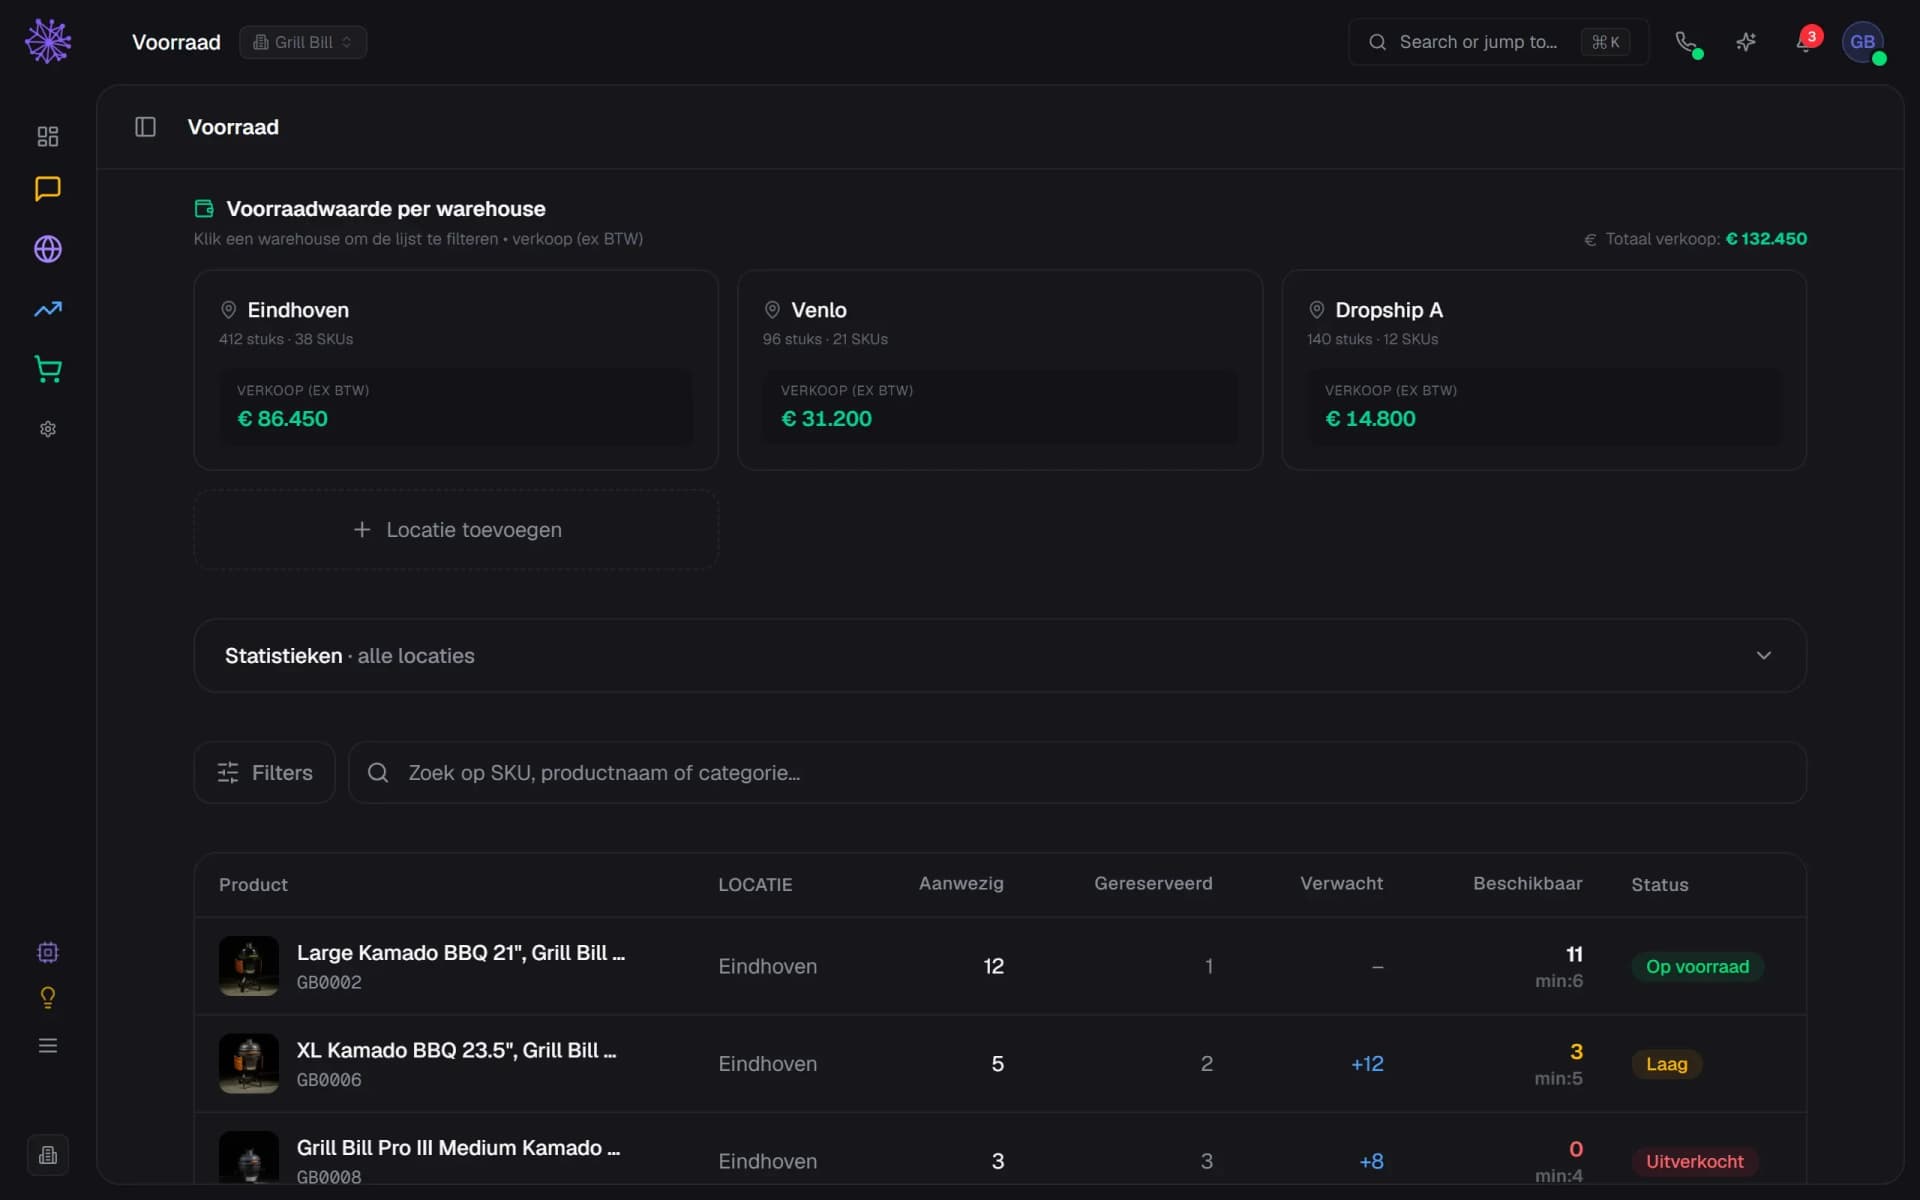
Task: Open notifications bell with 3 badge
Action: [1806, 42]
